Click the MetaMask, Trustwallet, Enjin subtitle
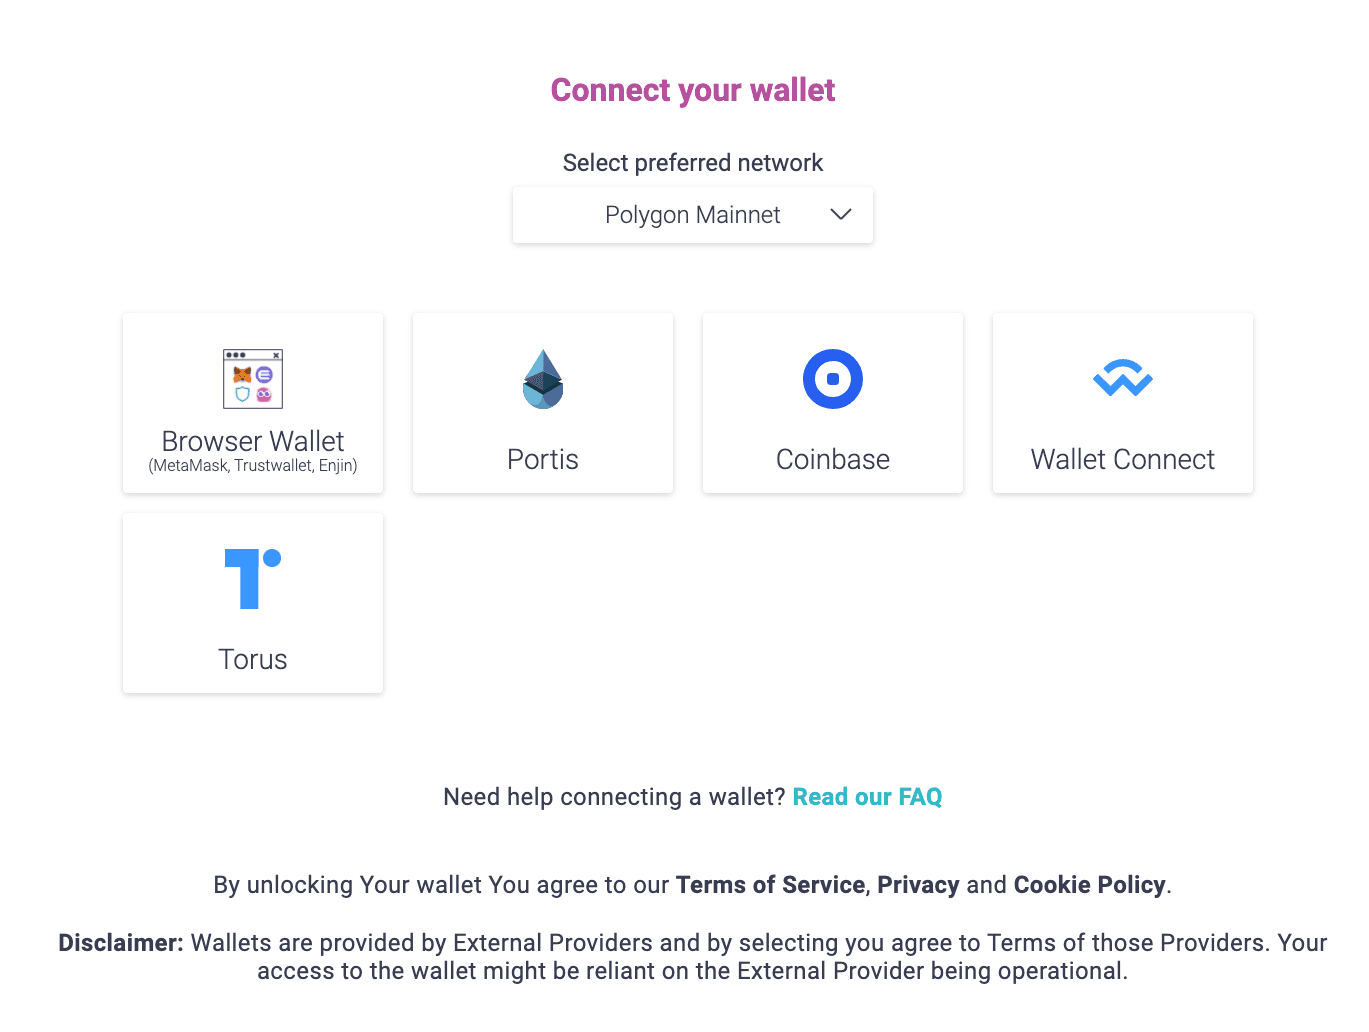This screenshot has height=1032, width=1369. pos(253,466)
